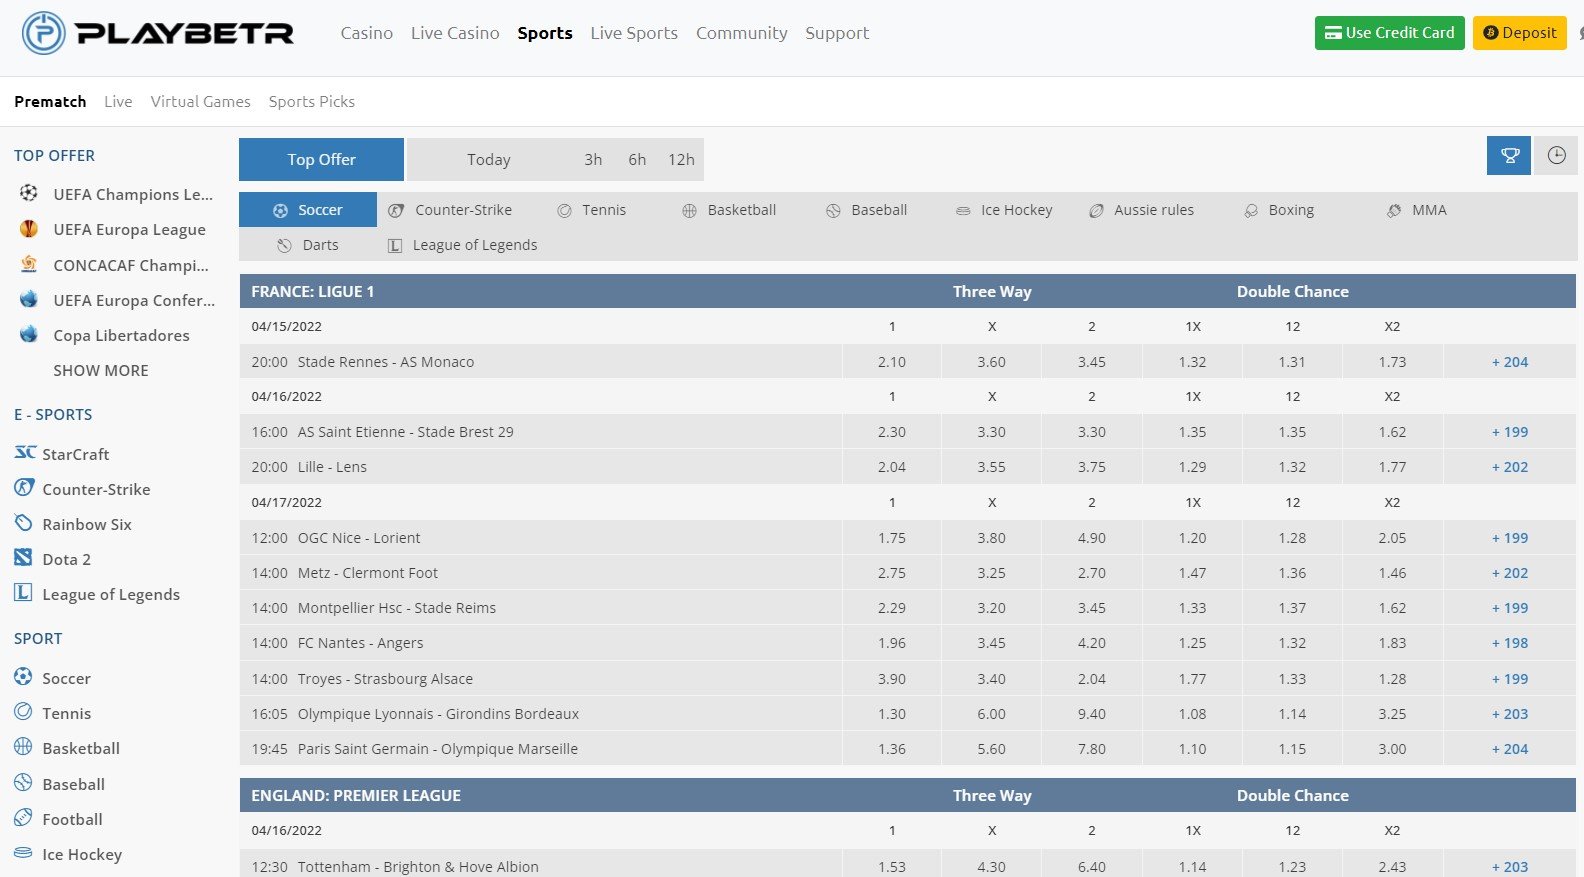Select the Today filter
The width and height of the screenshot is (1584, 877).
coord(489,159)
